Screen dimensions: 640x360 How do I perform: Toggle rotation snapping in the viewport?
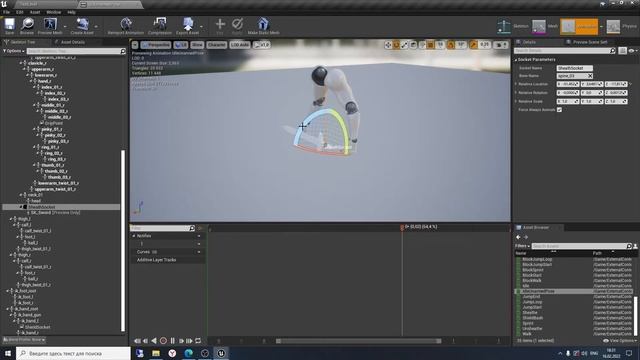(451, 45)
